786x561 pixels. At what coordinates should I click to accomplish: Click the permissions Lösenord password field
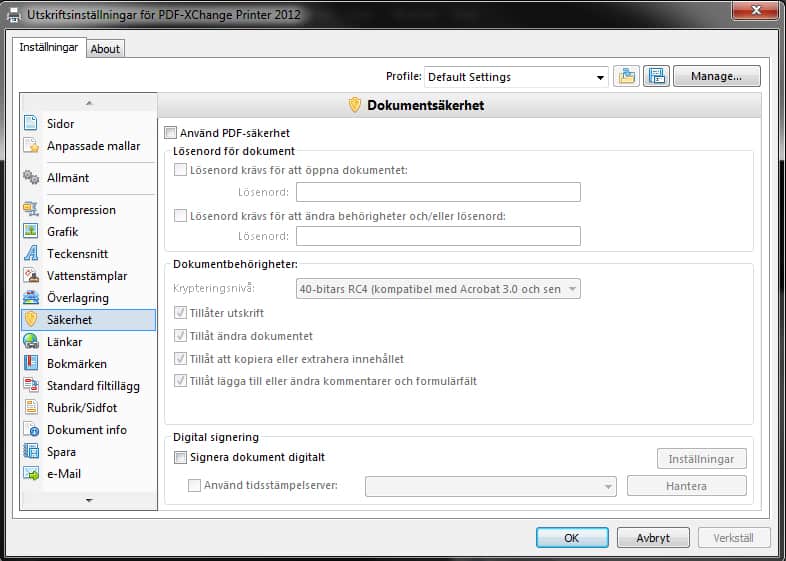pyautogui.click(x=438, y=236)
